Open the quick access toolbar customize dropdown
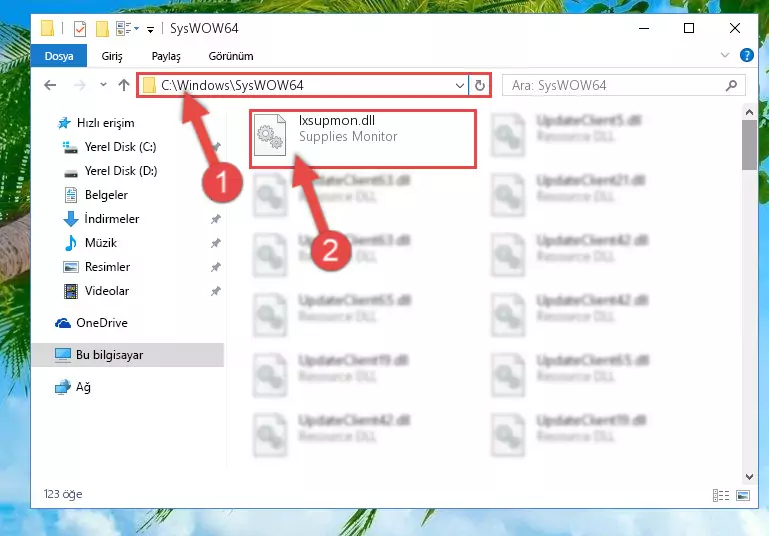This screenshot has height=536, width=769. 151,30
